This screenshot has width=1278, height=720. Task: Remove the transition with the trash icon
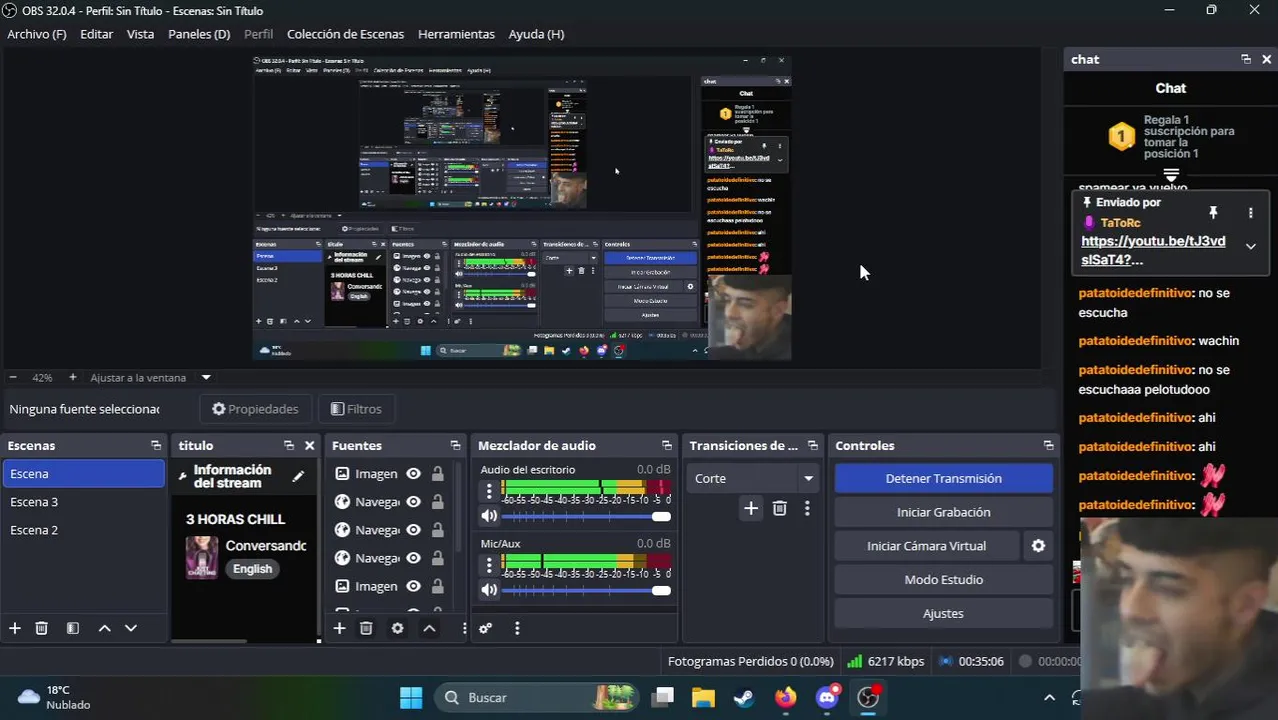pyautogui.click(x=780, y=508)
